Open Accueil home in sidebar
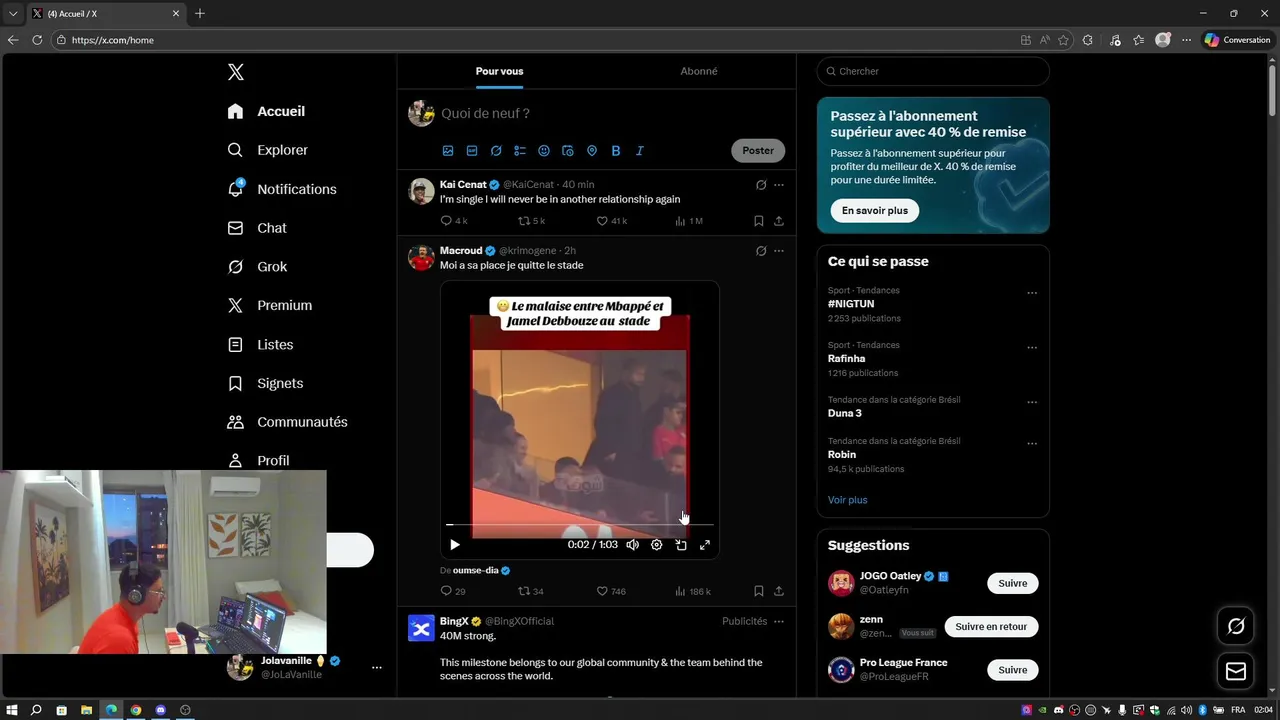1280x720 pixels. point(266,111)
